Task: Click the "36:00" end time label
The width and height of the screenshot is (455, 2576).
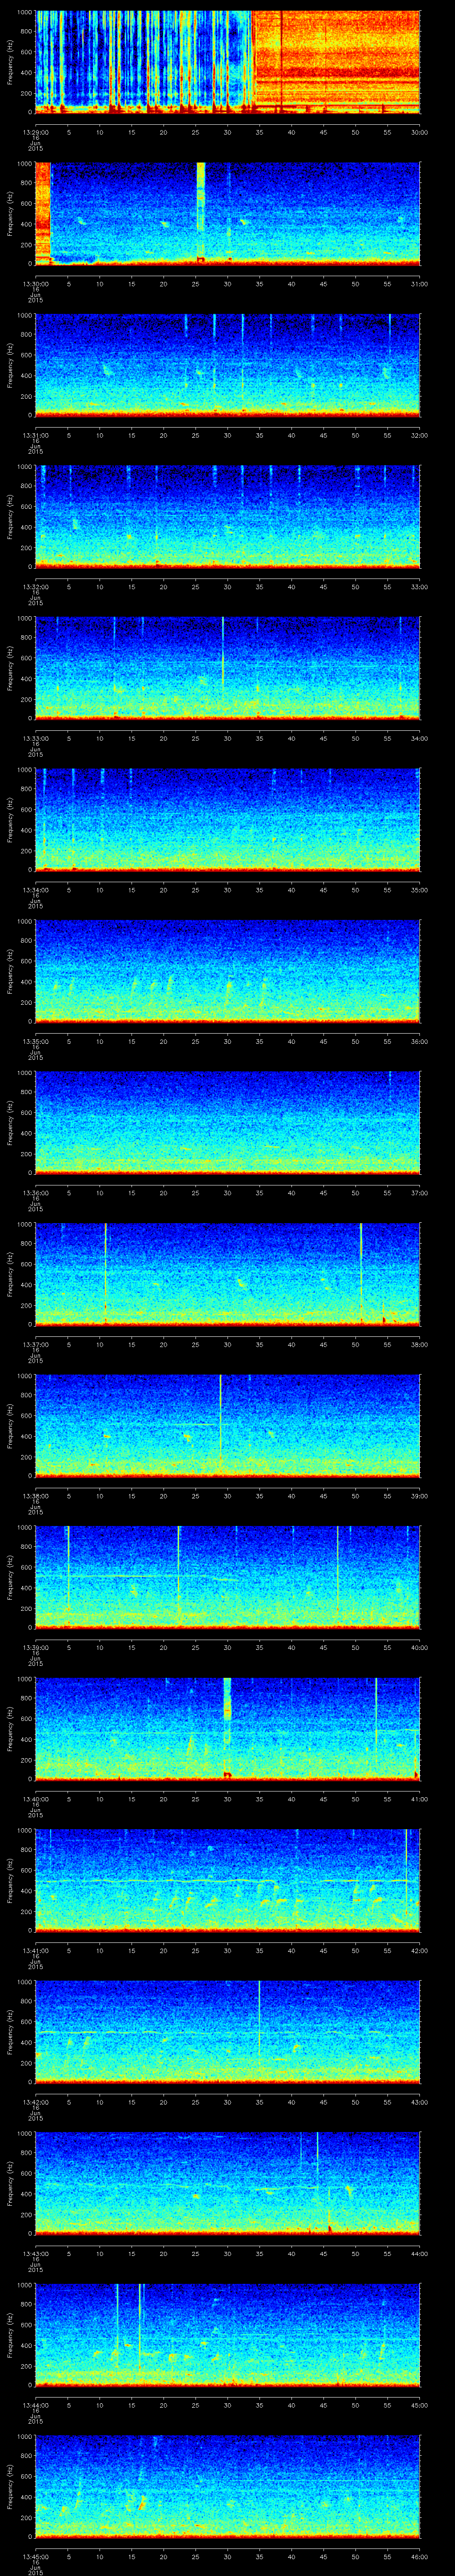Action: click(x=420, y=1041)
